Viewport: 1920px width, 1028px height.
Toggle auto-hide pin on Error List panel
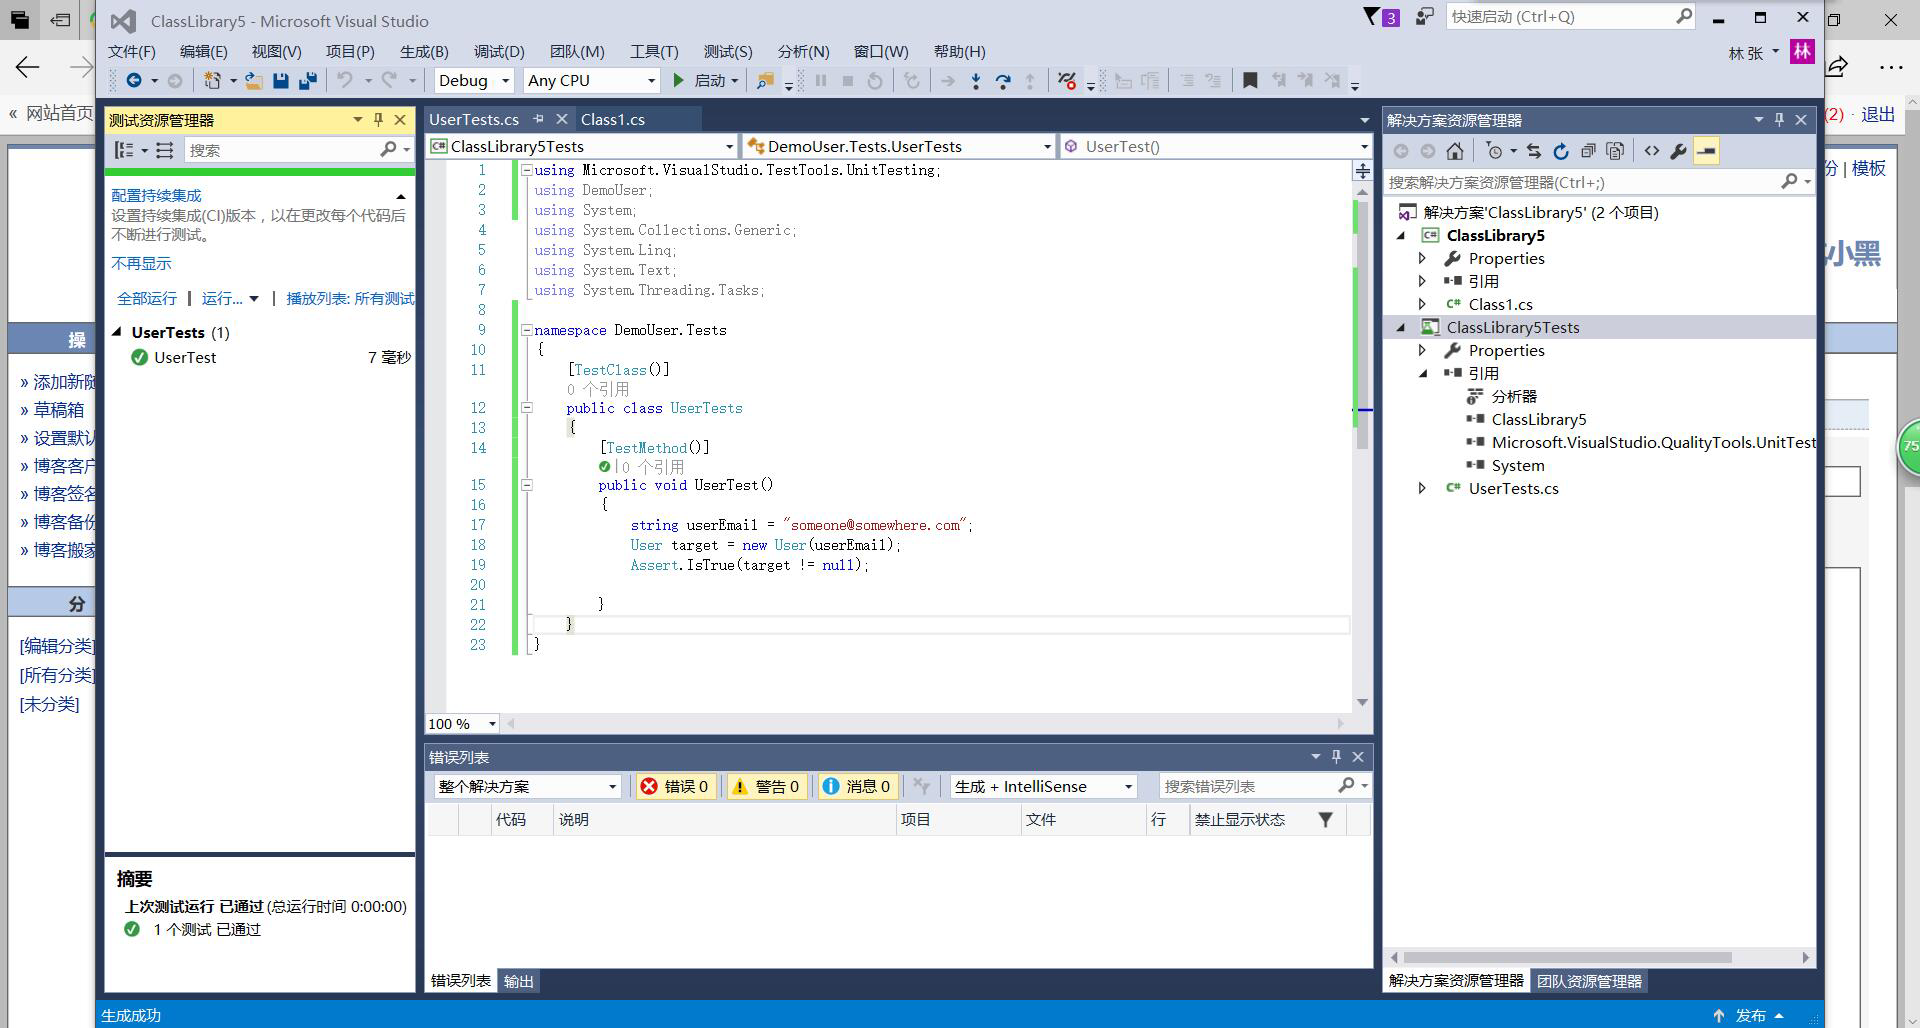point(1336,757)
